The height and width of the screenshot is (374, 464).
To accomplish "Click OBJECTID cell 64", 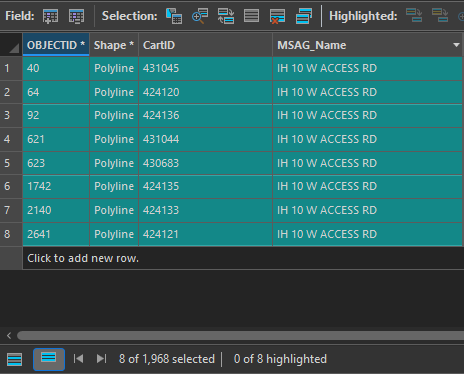I will coord(56,92).
